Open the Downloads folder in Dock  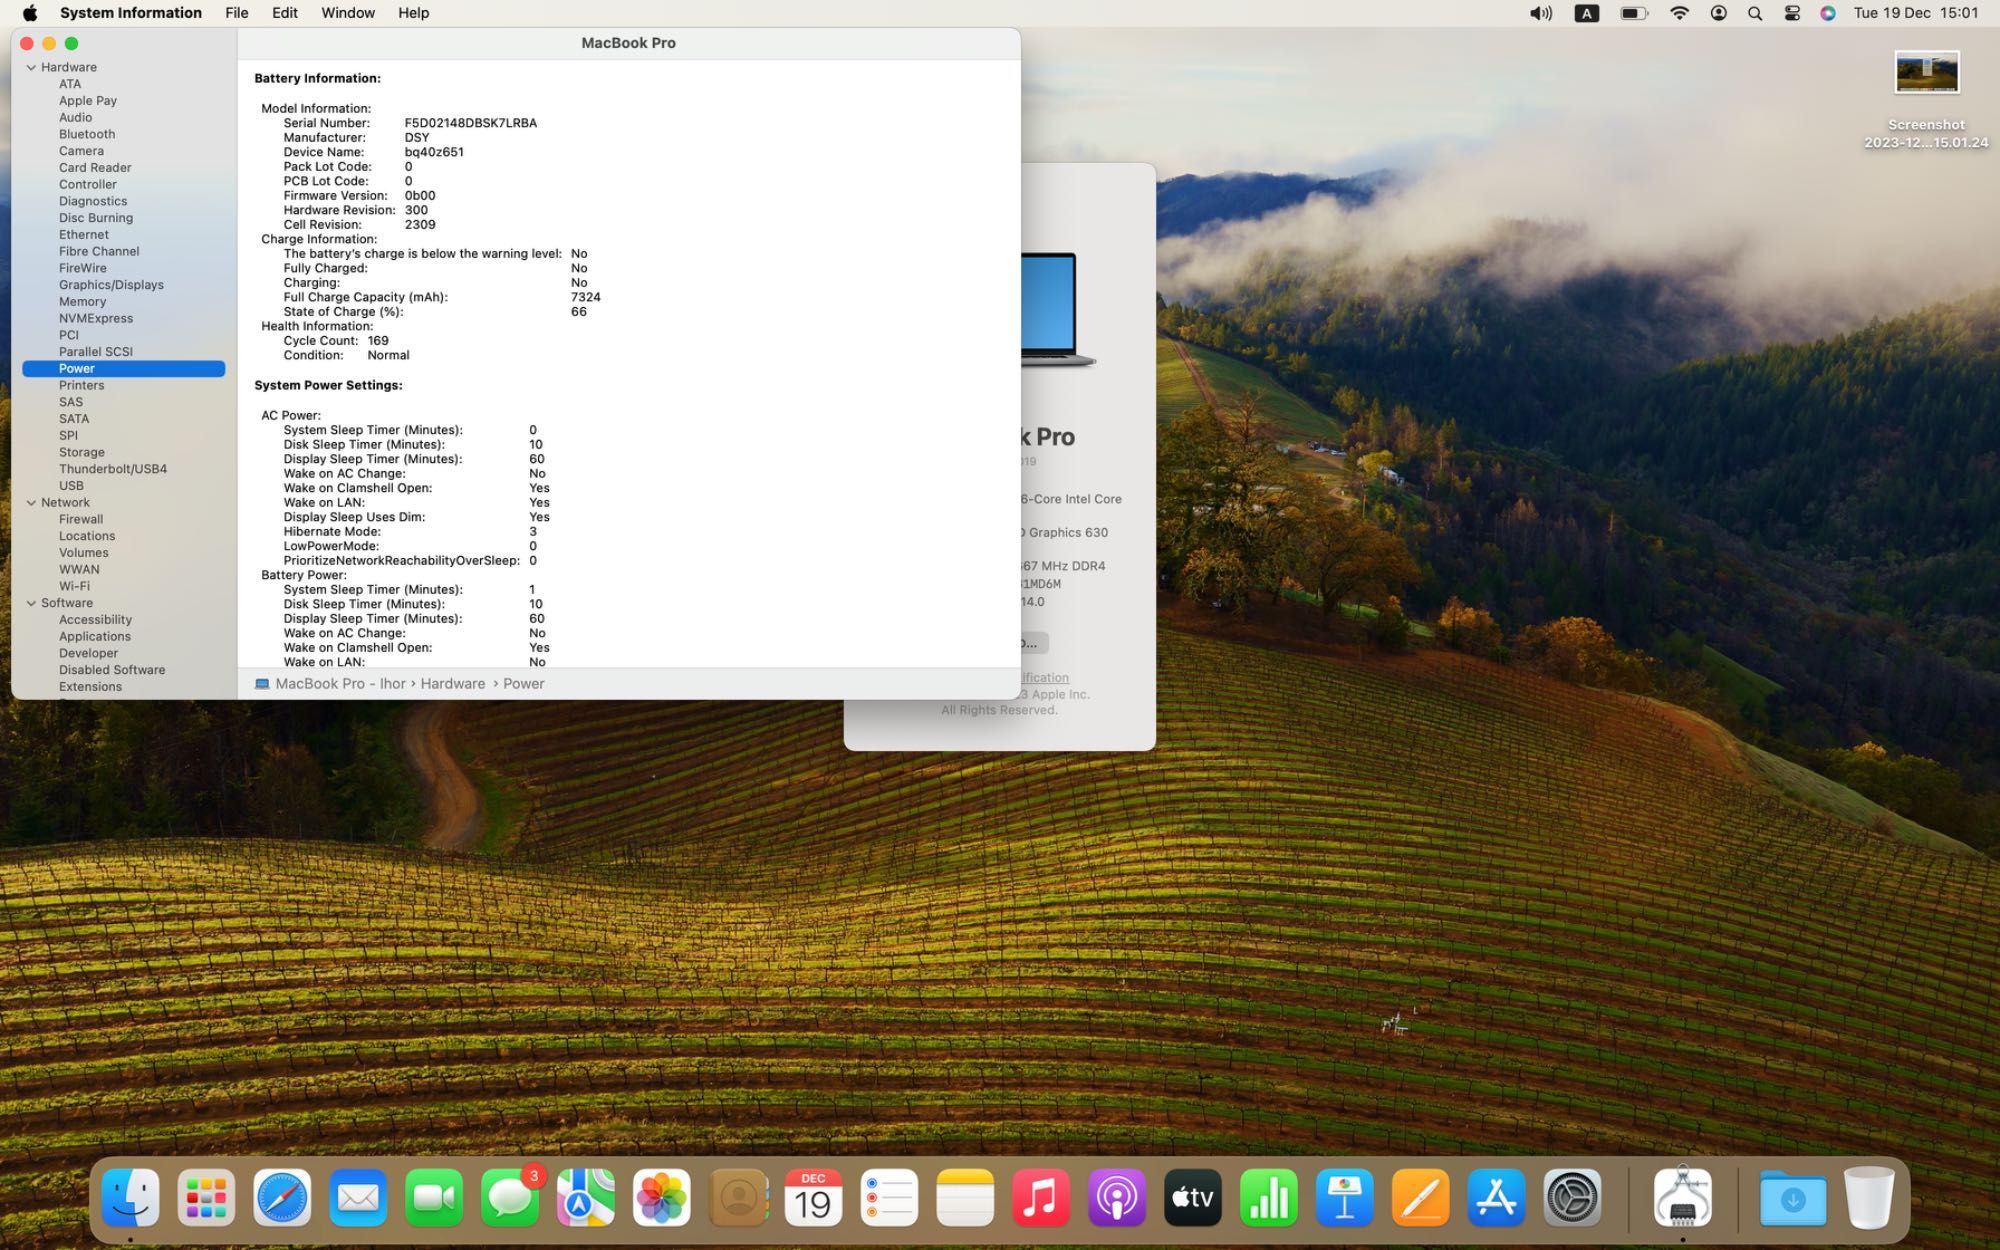1793,1197
